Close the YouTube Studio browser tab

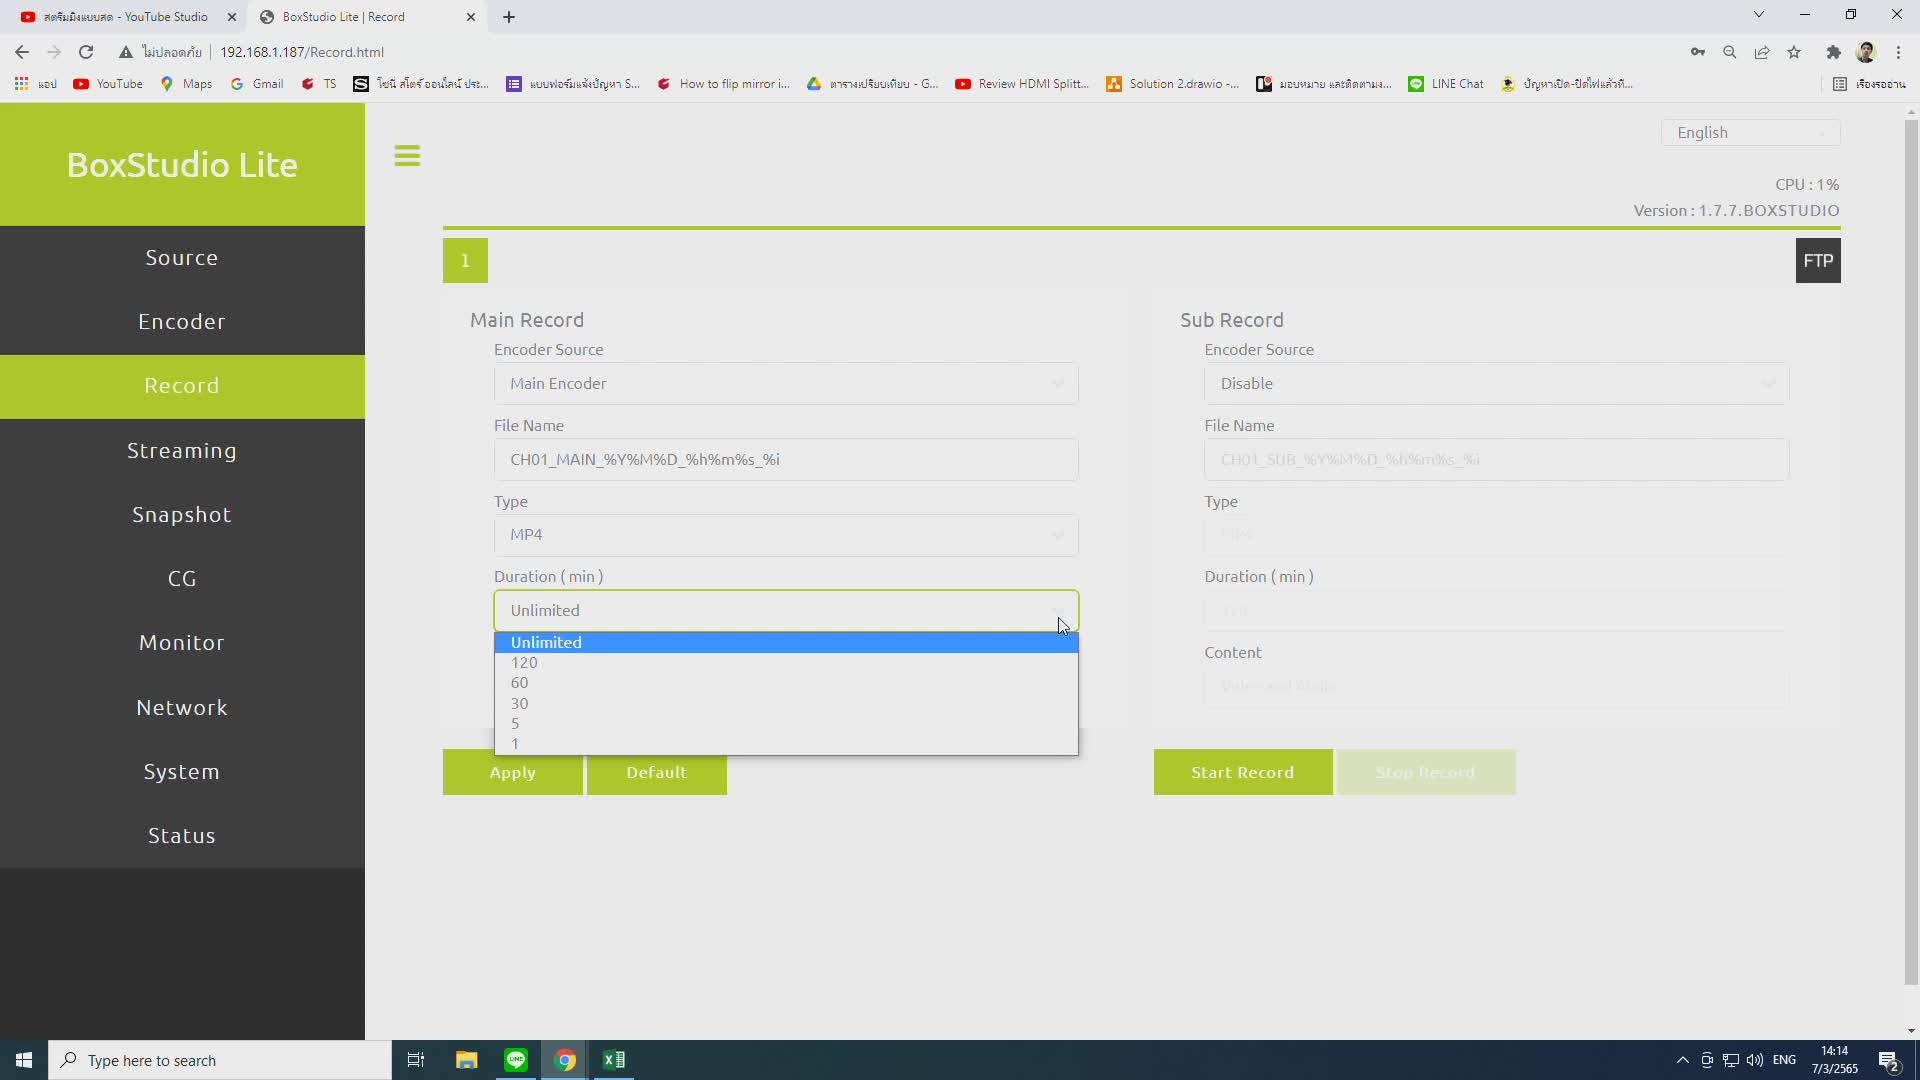click(232, 17)
